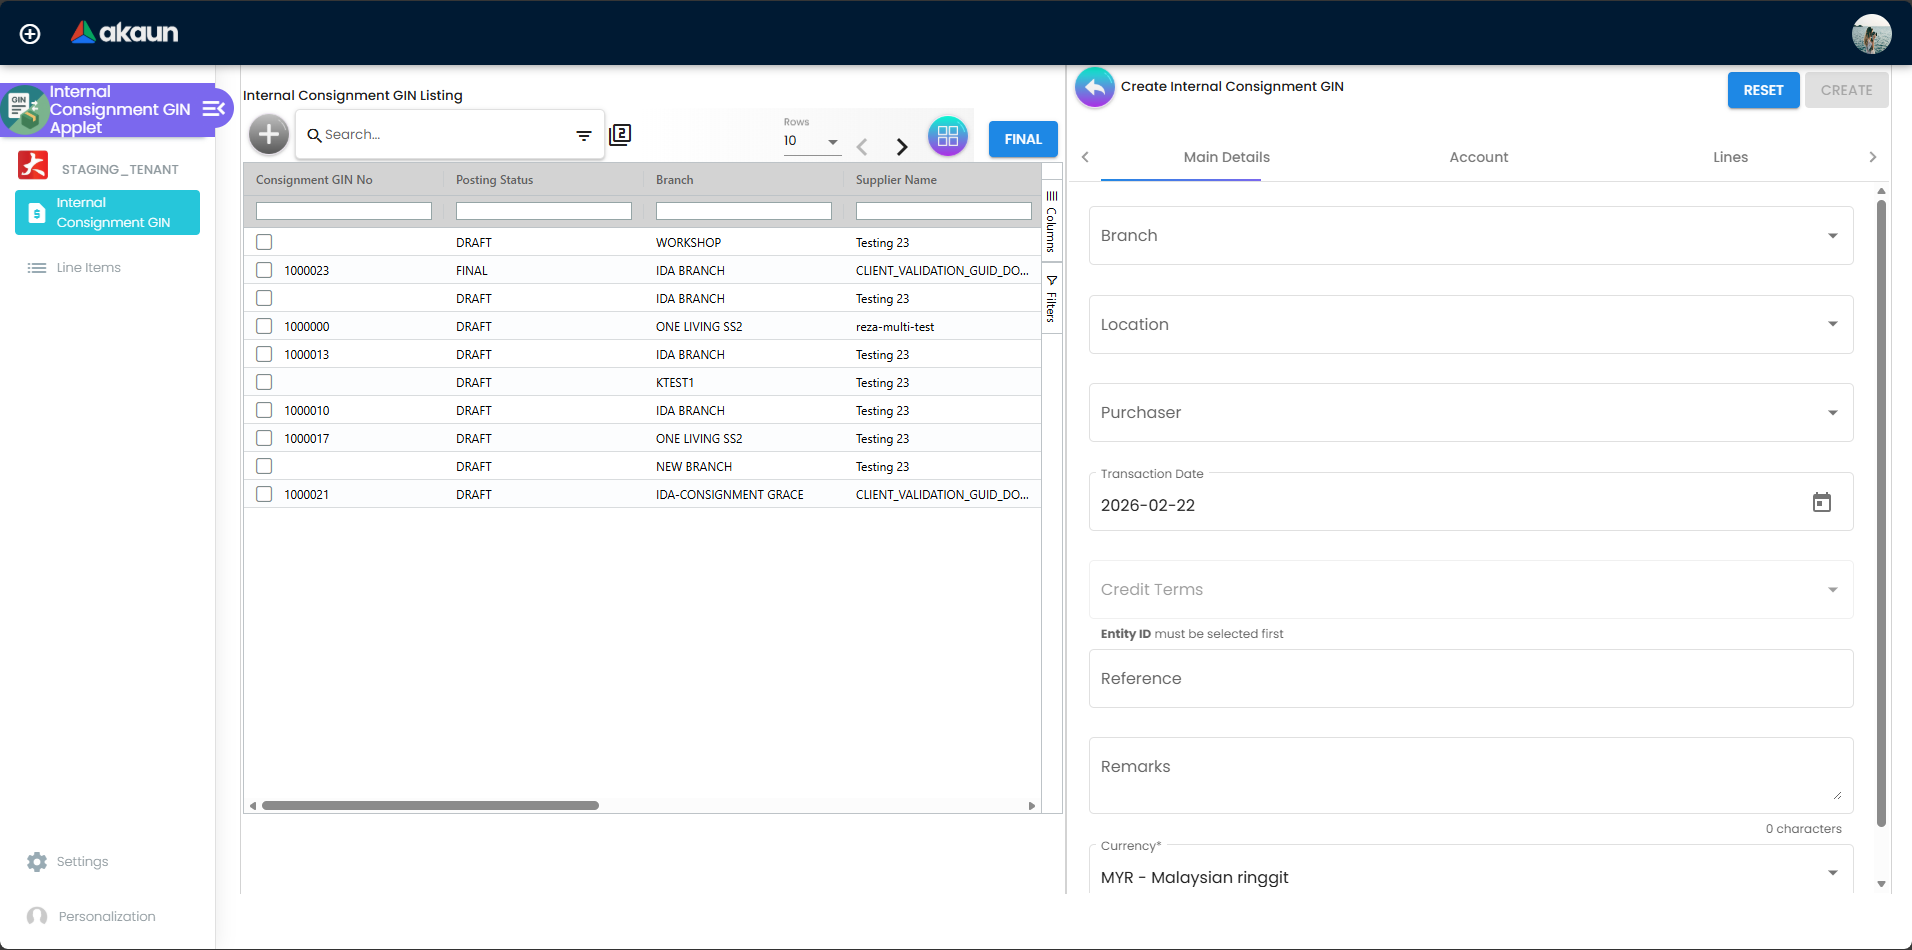Switch to the Account tab
Viewport: 1912px width, 950px height.
tap(1478, 157)
